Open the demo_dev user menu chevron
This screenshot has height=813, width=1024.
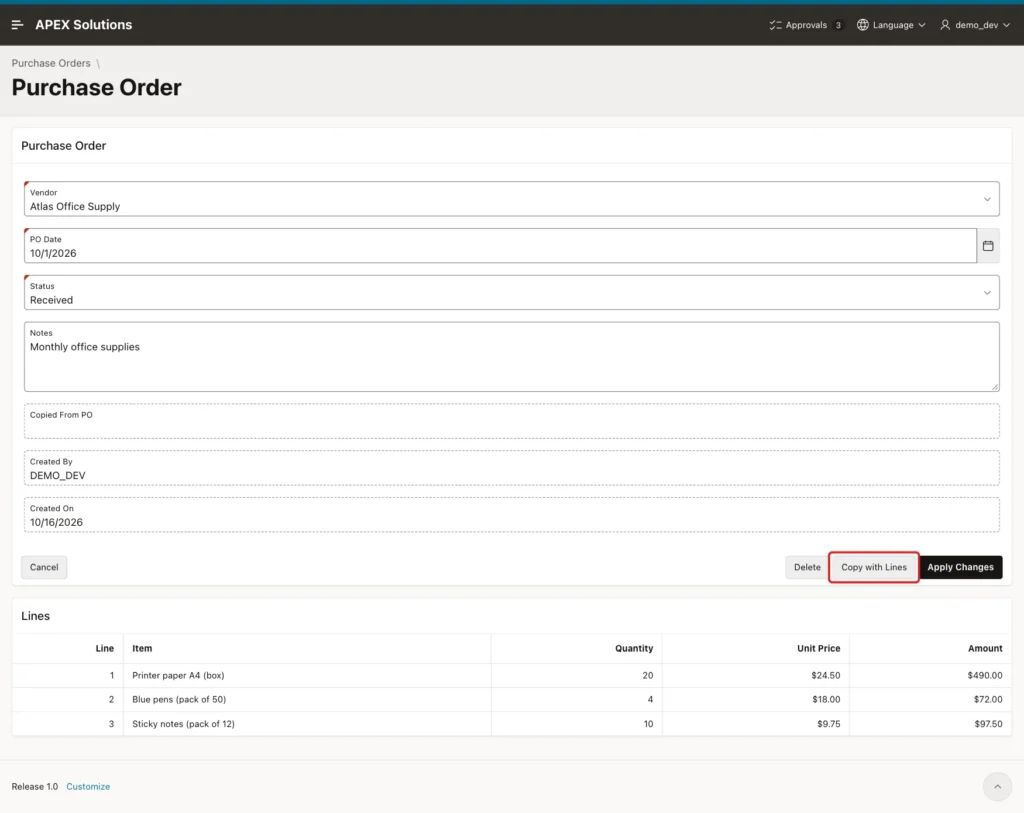[1006, 25]
